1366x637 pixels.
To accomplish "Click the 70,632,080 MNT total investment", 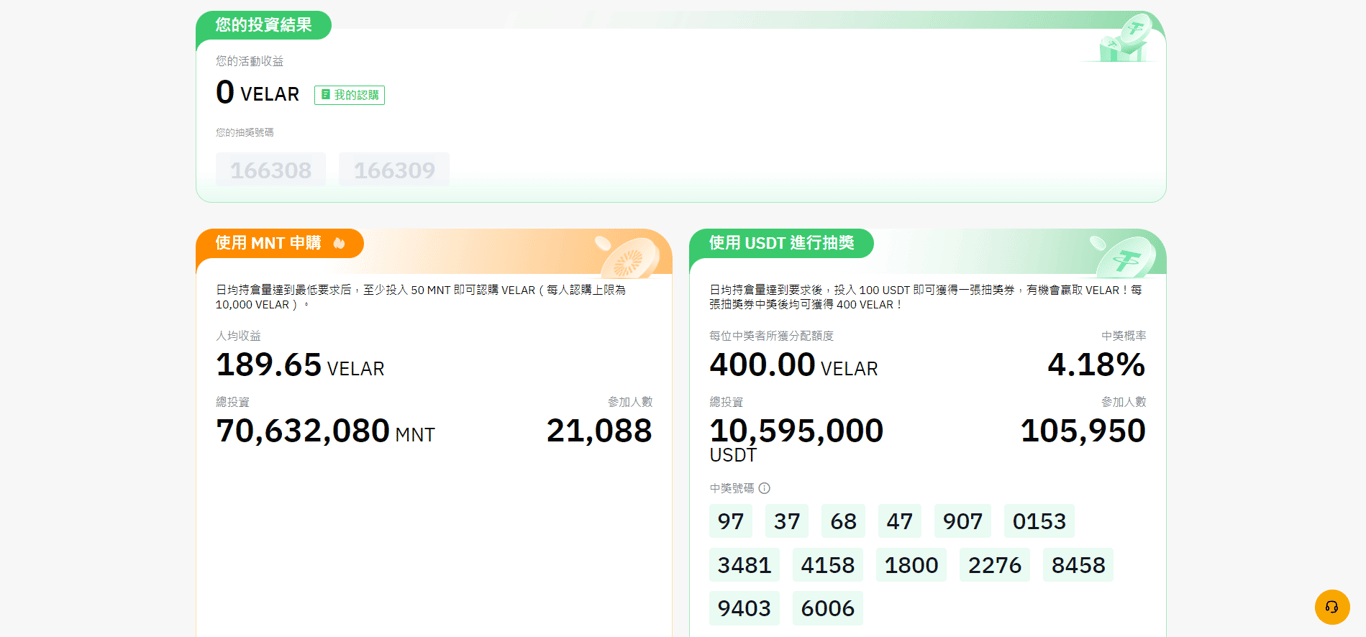I will point(326,431).
